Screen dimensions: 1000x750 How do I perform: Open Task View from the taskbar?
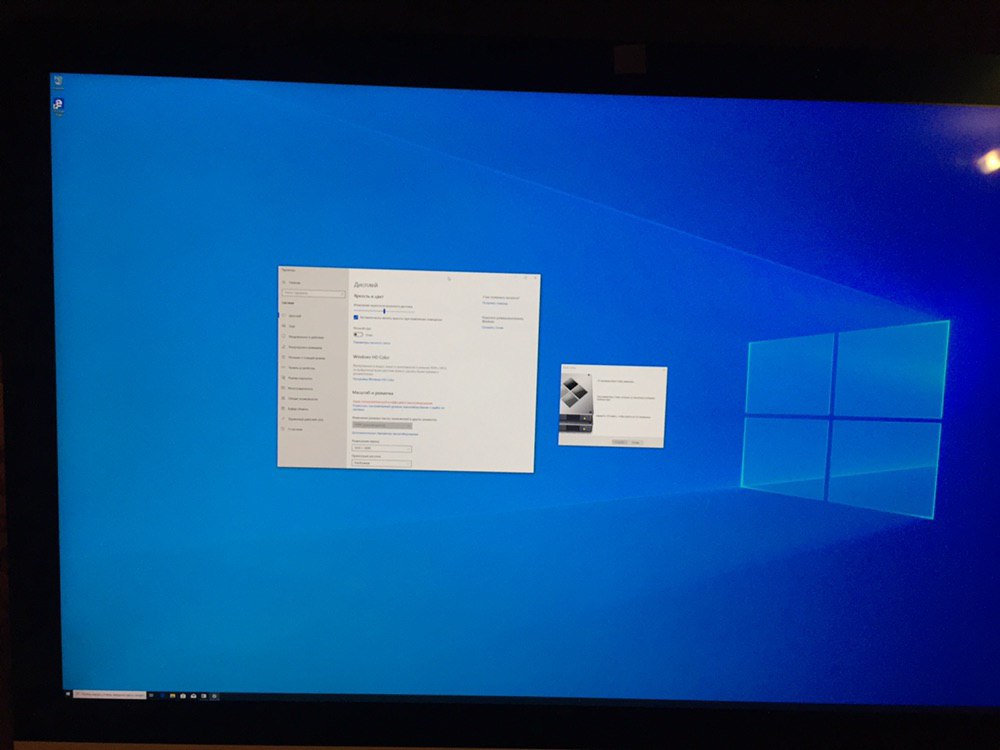click(x=151, y=695)
